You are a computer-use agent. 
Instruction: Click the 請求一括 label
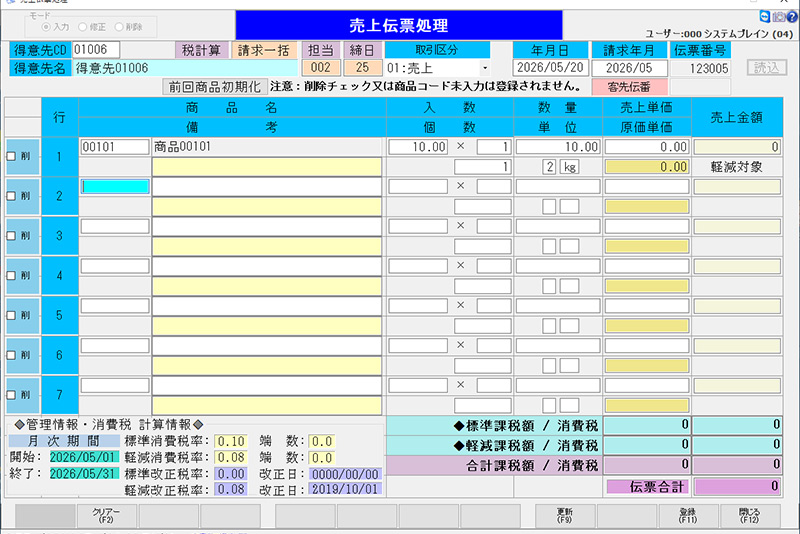tap(264, 50)
